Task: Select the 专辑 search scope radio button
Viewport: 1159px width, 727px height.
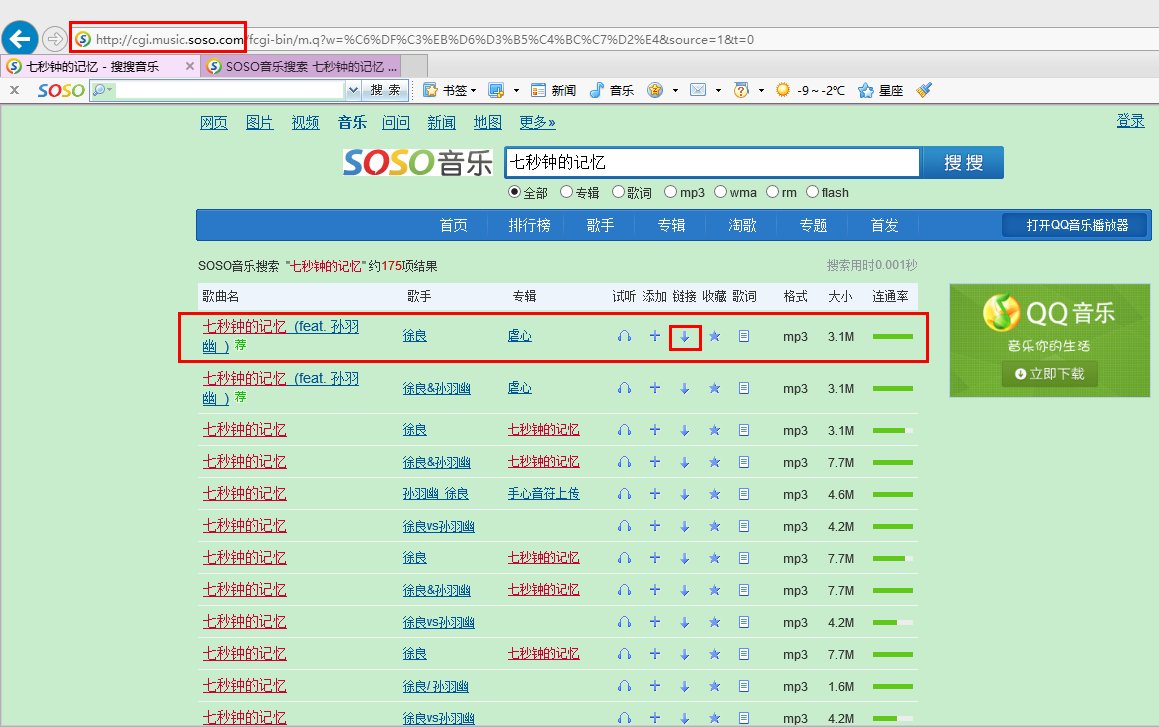Action: 567,192
